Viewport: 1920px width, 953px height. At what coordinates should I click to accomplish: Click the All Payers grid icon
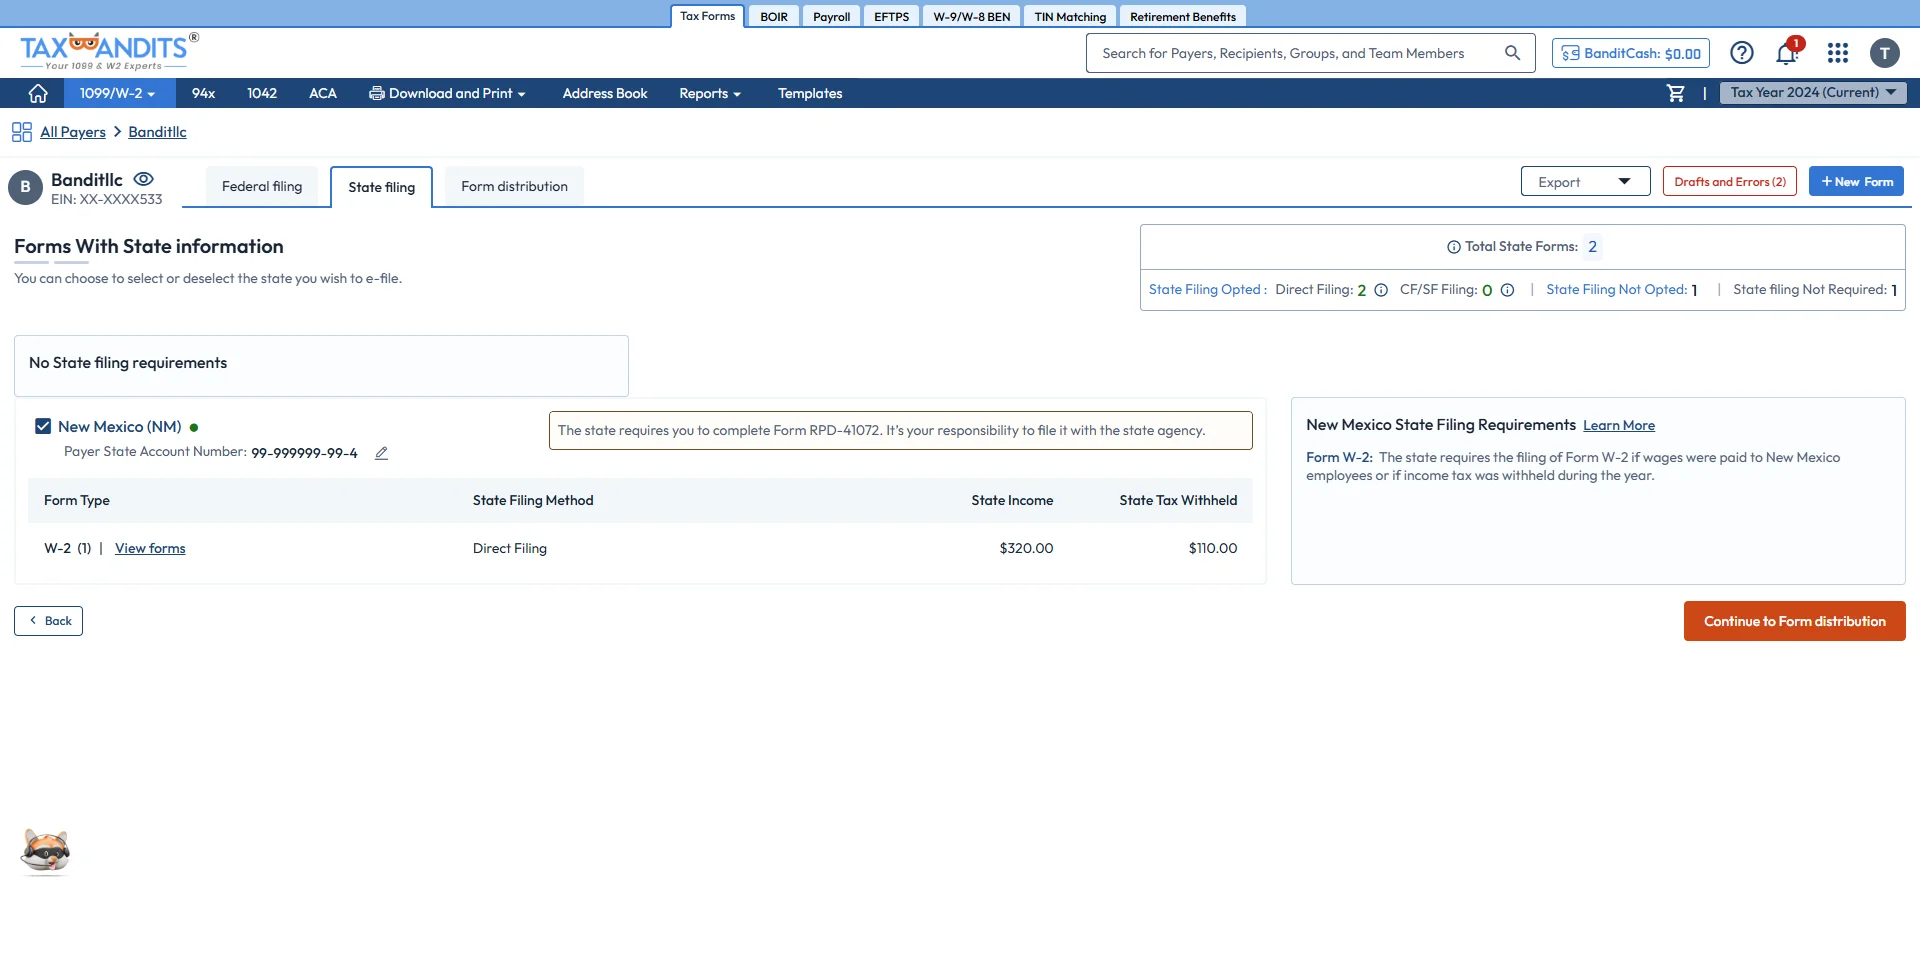pos(22,132)
